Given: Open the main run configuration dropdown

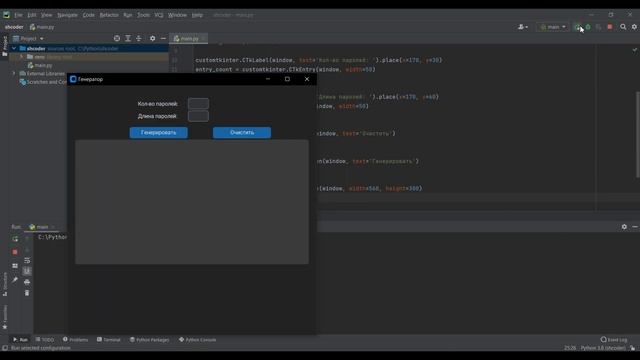Looking at the screenshot, I should (x=553, y=27).
